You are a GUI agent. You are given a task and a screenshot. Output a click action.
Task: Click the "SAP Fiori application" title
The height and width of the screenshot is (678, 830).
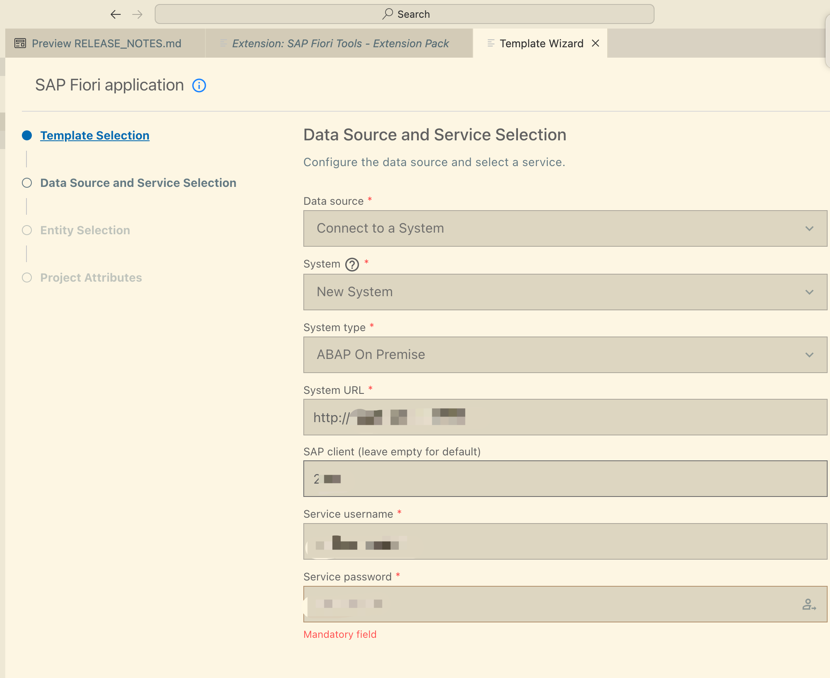pos(110,85)
